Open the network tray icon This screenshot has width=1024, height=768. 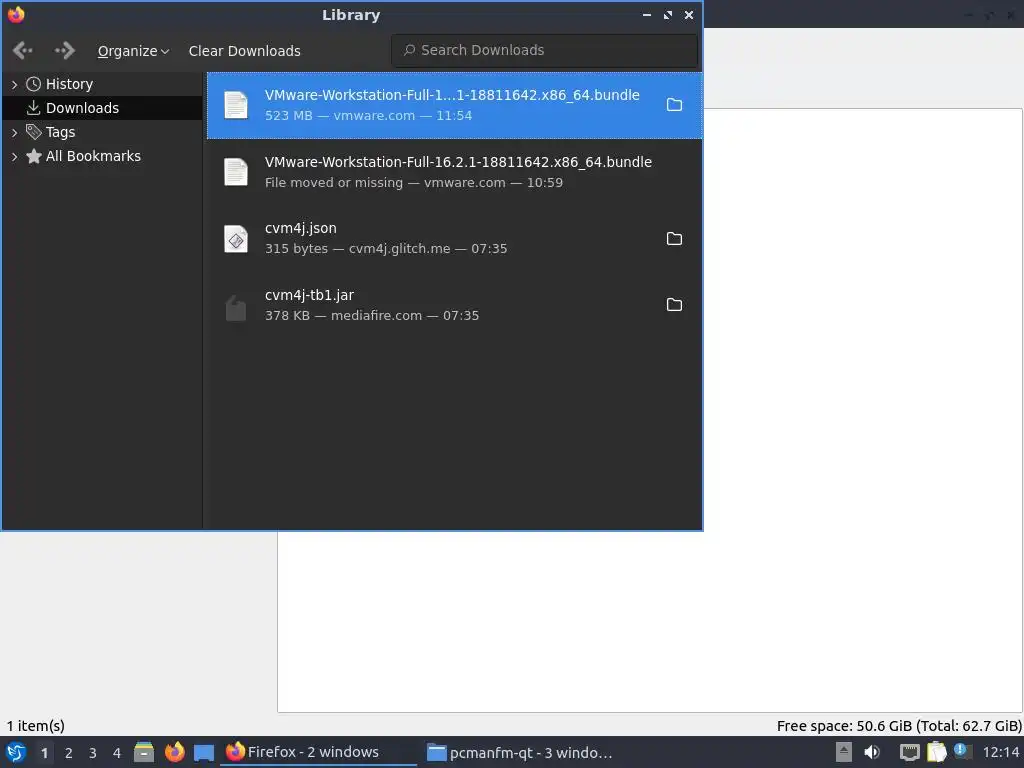pyautogui.click(x=909, y=753)
